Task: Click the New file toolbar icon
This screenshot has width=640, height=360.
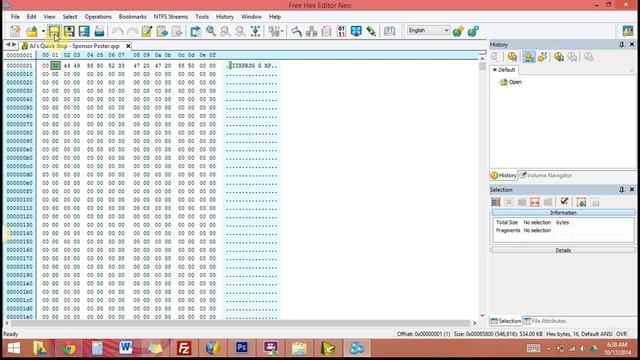Action: point(16,31)
